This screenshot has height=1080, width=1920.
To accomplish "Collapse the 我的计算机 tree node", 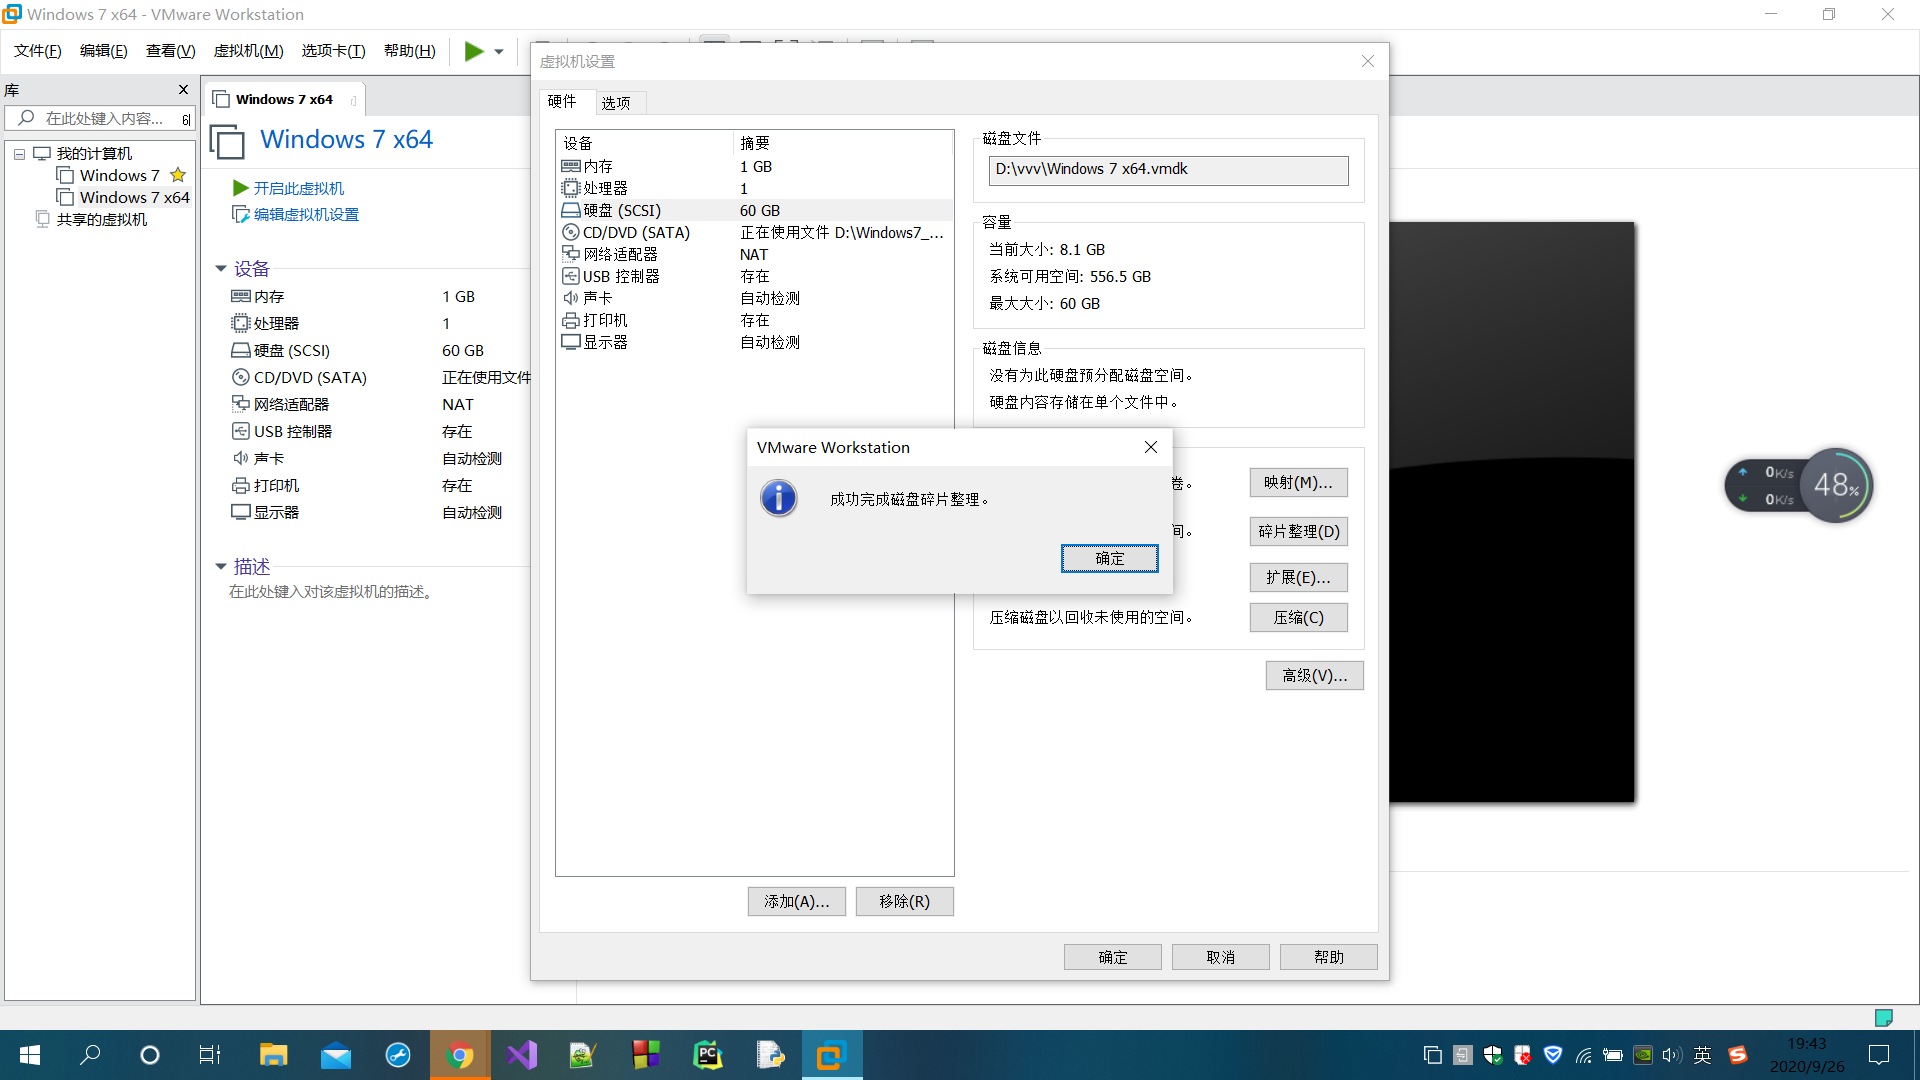I will click(x=19, y=153).
